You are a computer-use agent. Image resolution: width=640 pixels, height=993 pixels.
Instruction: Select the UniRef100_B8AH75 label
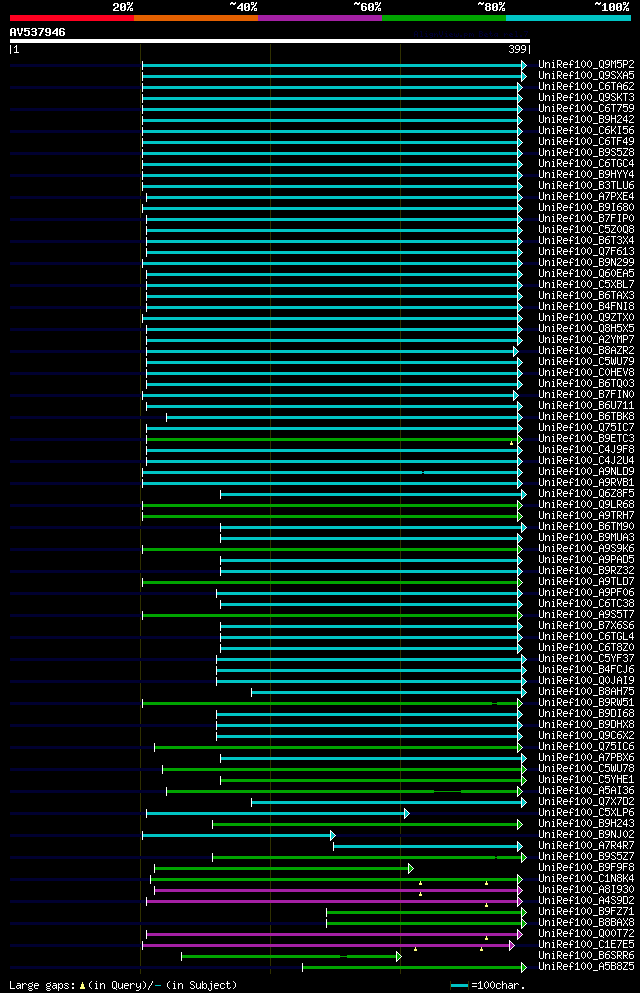click(586, 692)
